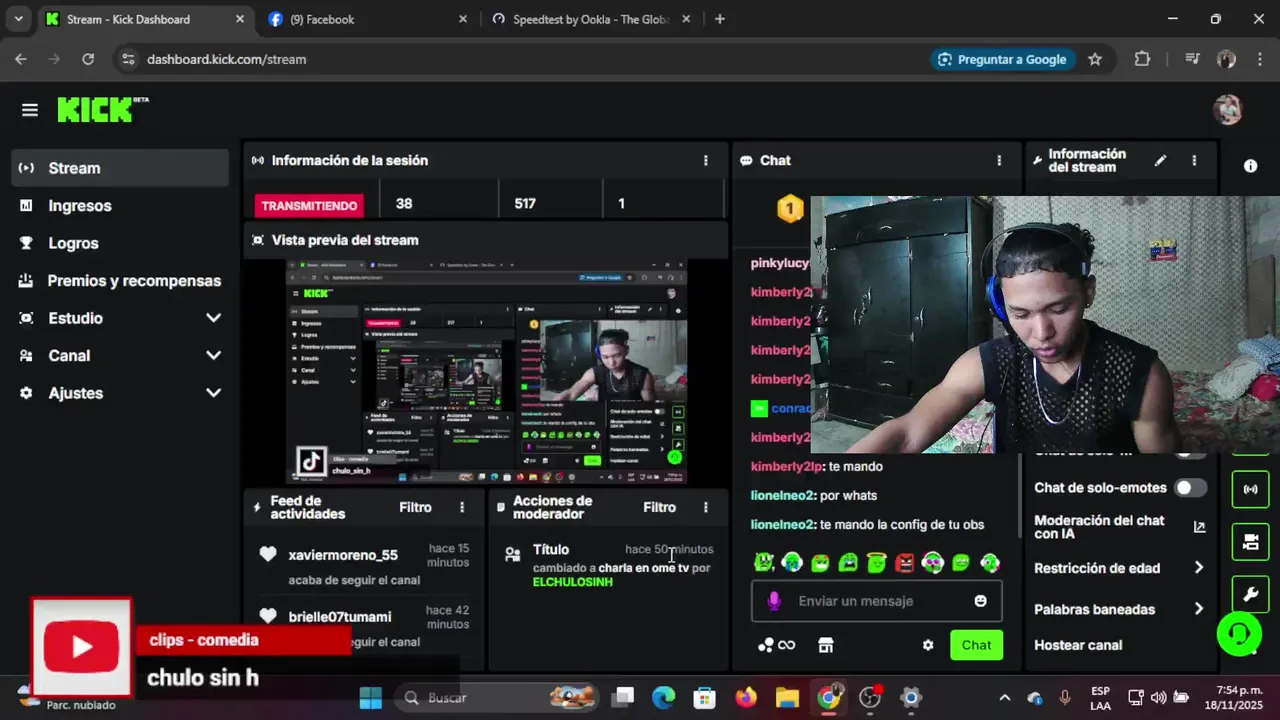Open Restricción de edad arrow
This screenshot has width=1280, height=720.
[x=1198, y=568]
